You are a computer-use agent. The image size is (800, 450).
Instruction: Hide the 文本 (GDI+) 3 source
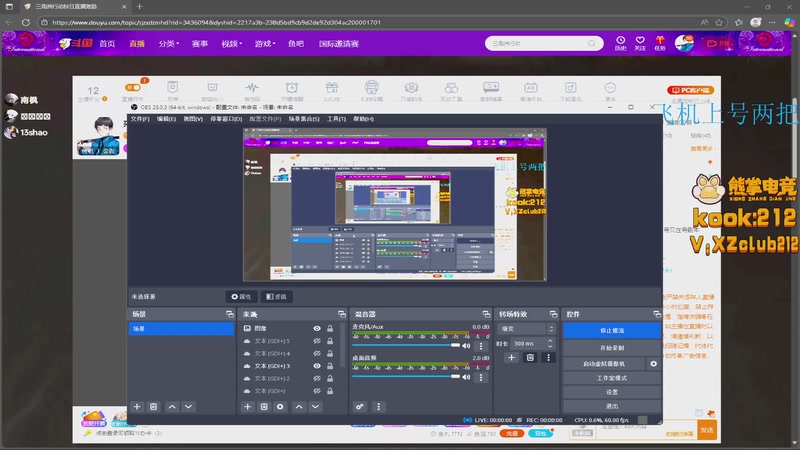[x=317, y=366]
